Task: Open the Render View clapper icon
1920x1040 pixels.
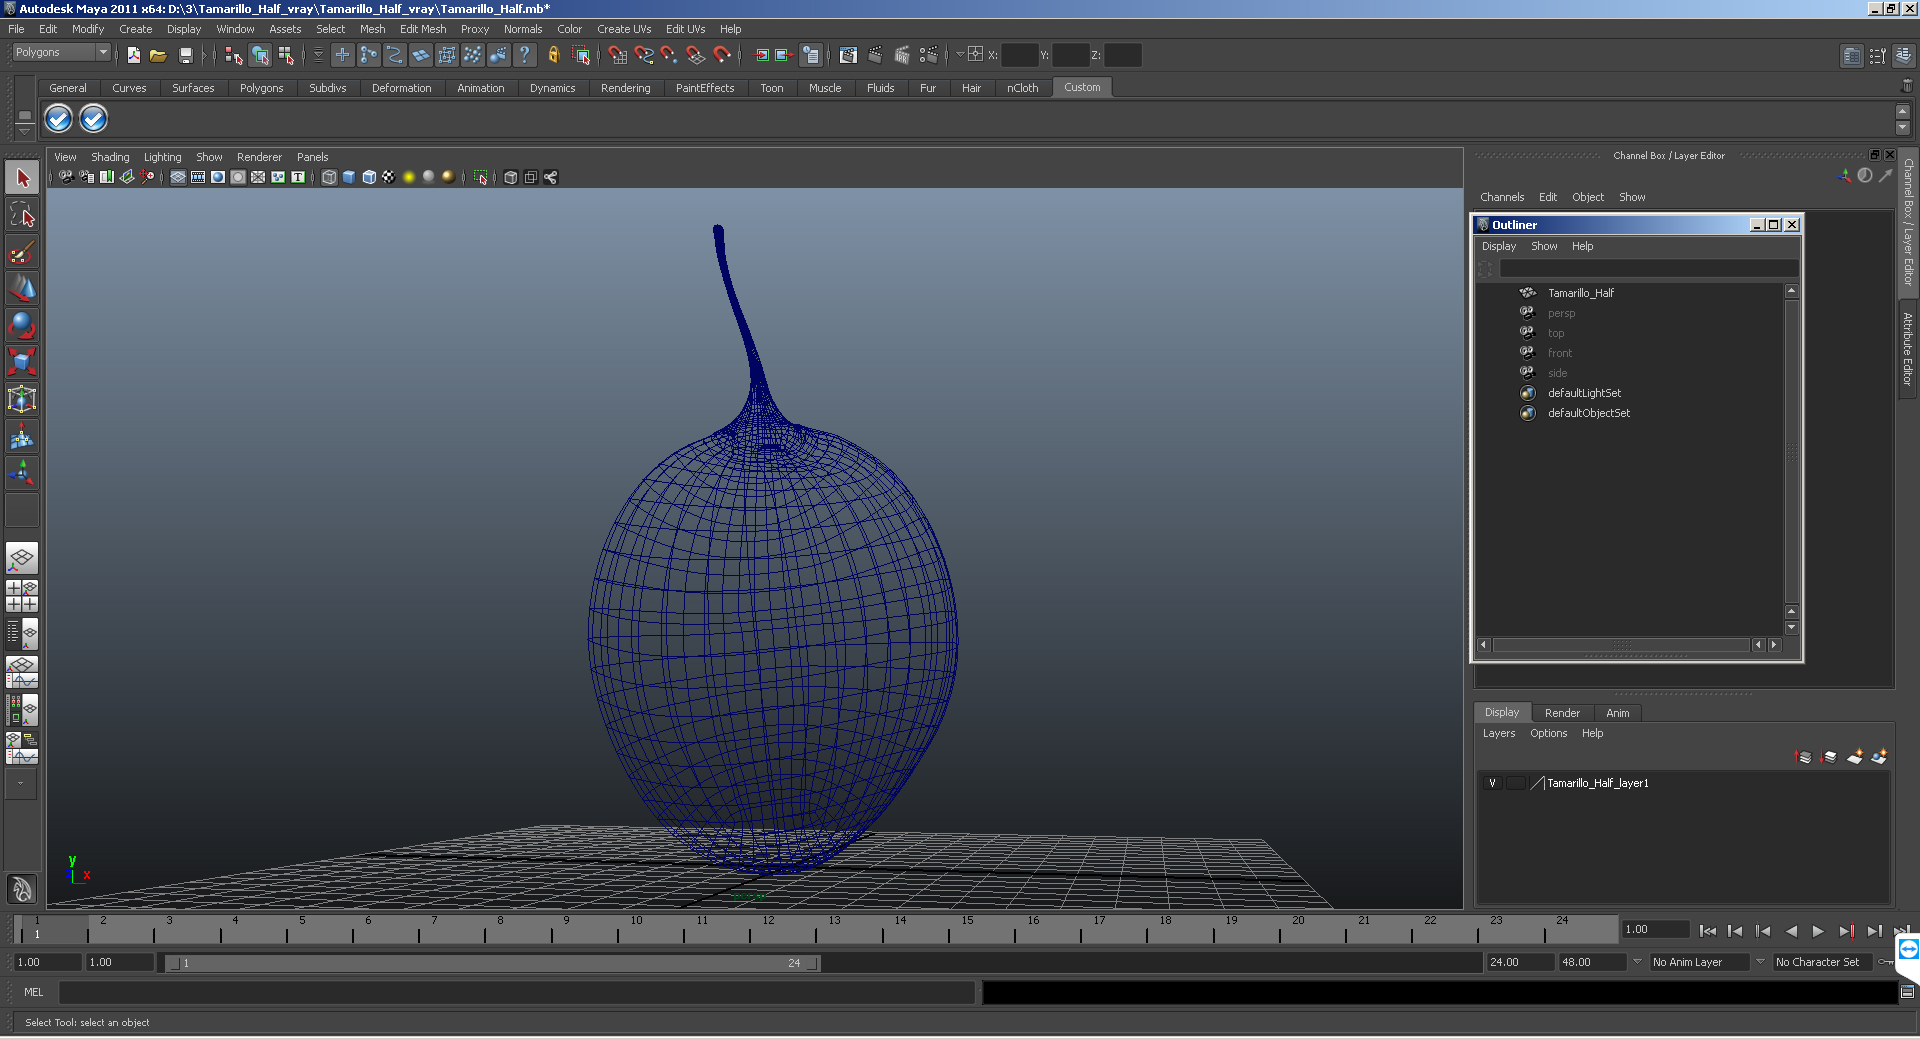Action: tap(848, 55)
